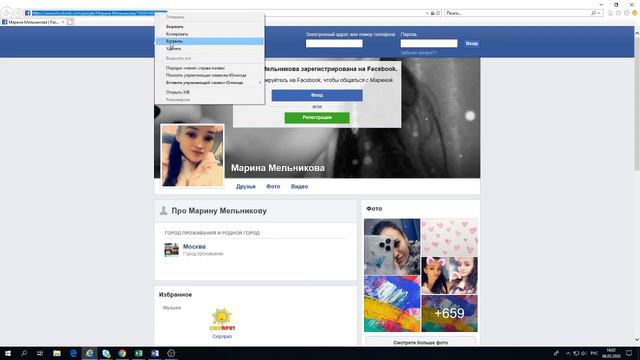The width and height of the screenshot is (640, 360).
Task: Choose Удалить in the context menu
Action: point(209,49)
